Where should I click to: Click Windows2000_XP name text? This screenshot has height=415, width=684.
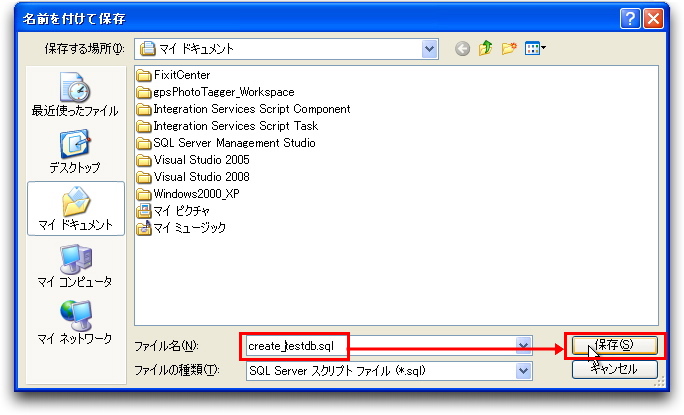tap(196, 194)
